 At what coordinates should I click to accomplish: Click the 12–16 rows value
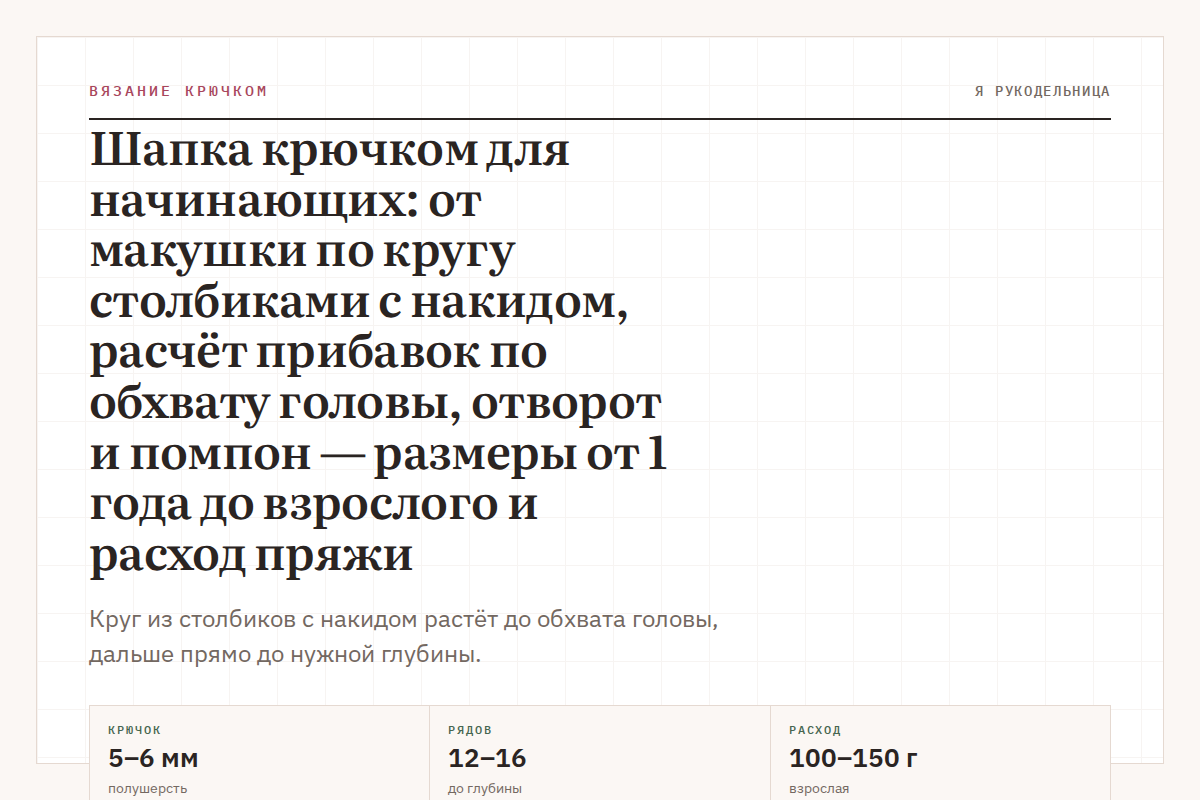[487, 758]
